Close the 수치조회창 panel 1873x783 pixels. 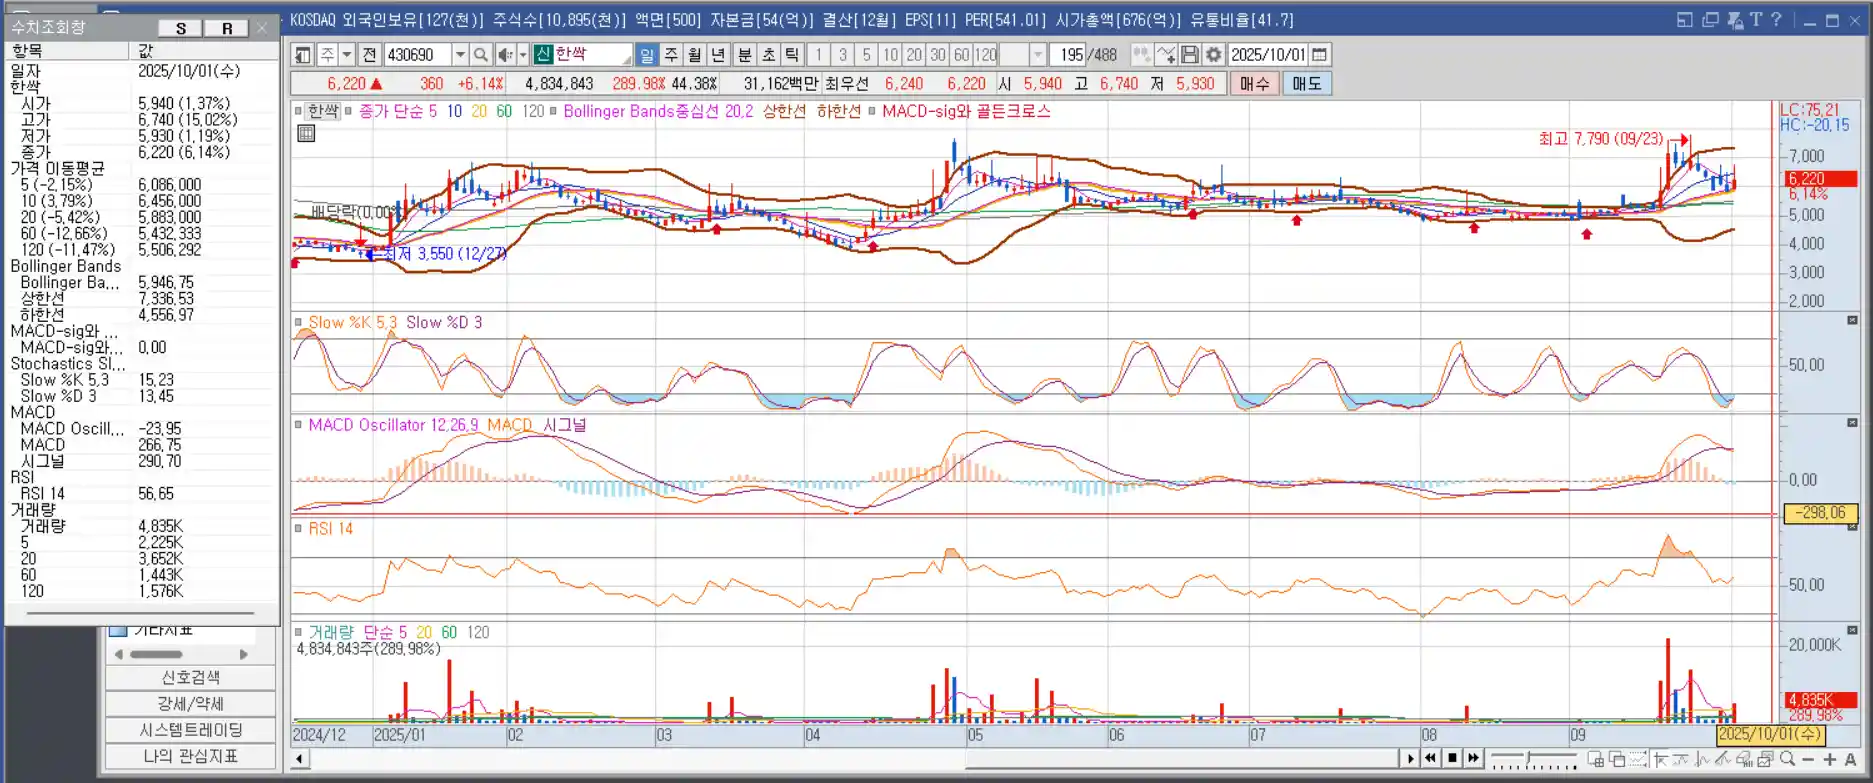pyautogui.click(x=262, y=28)
